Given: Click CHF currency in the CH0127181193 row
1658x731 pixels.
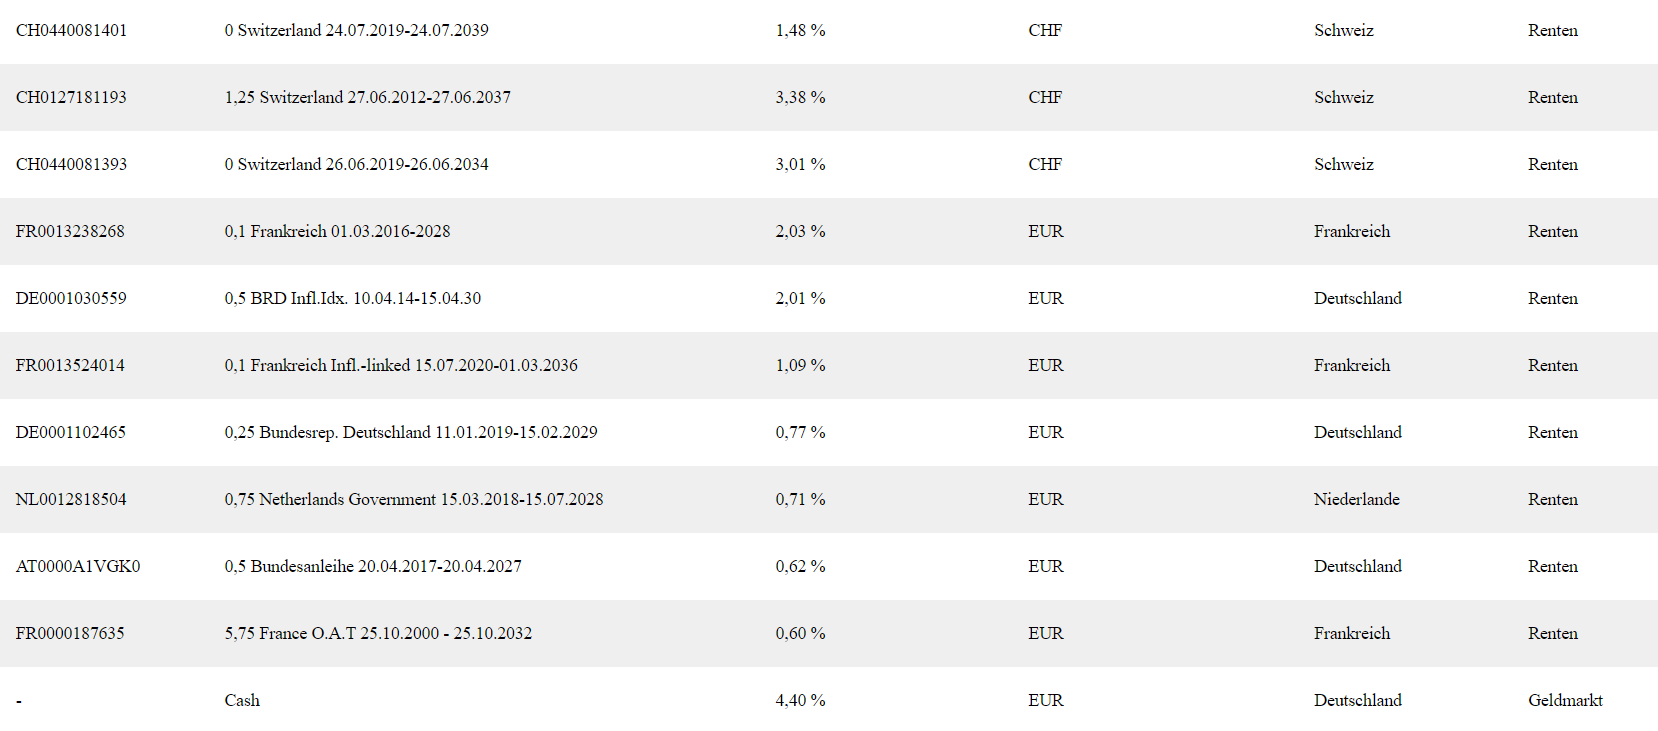Looking at the screenshot, I should click(1045, 98).
